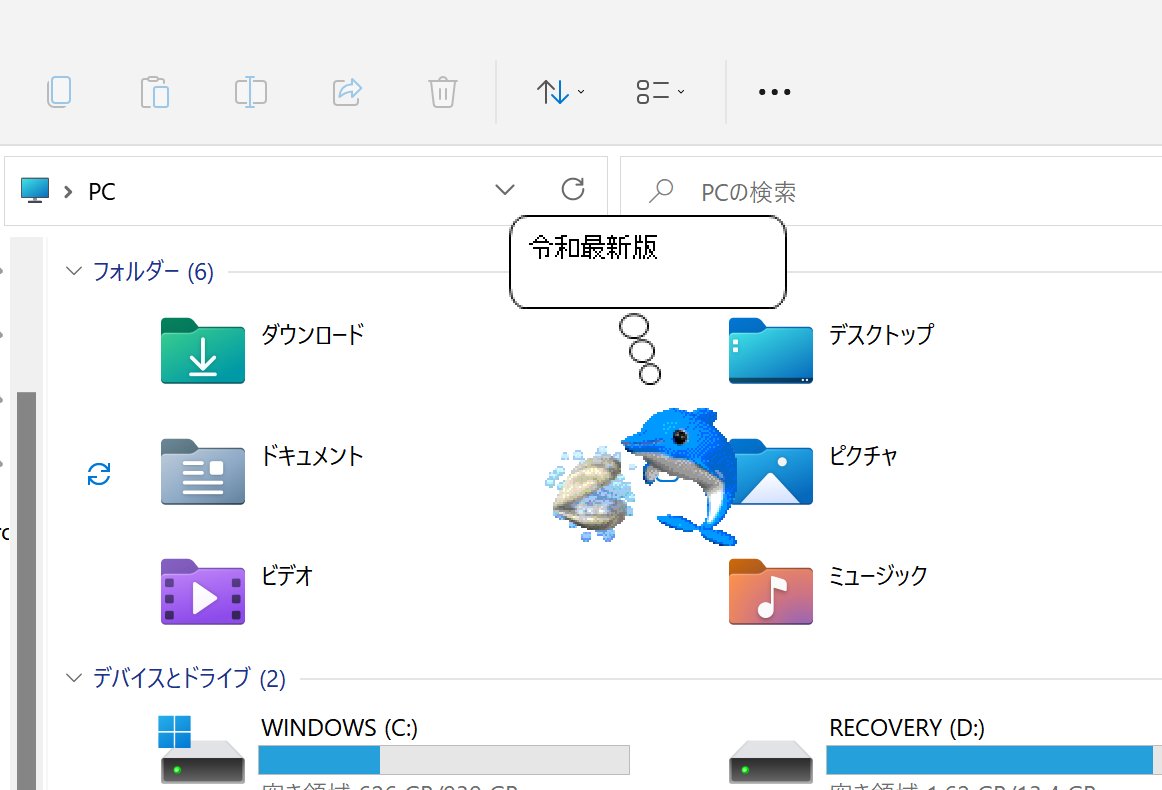Click the RECOVERY (D:) drive icon
Image resolution: width=1162 pixels, height=790 pixels.
coord(771,760)
